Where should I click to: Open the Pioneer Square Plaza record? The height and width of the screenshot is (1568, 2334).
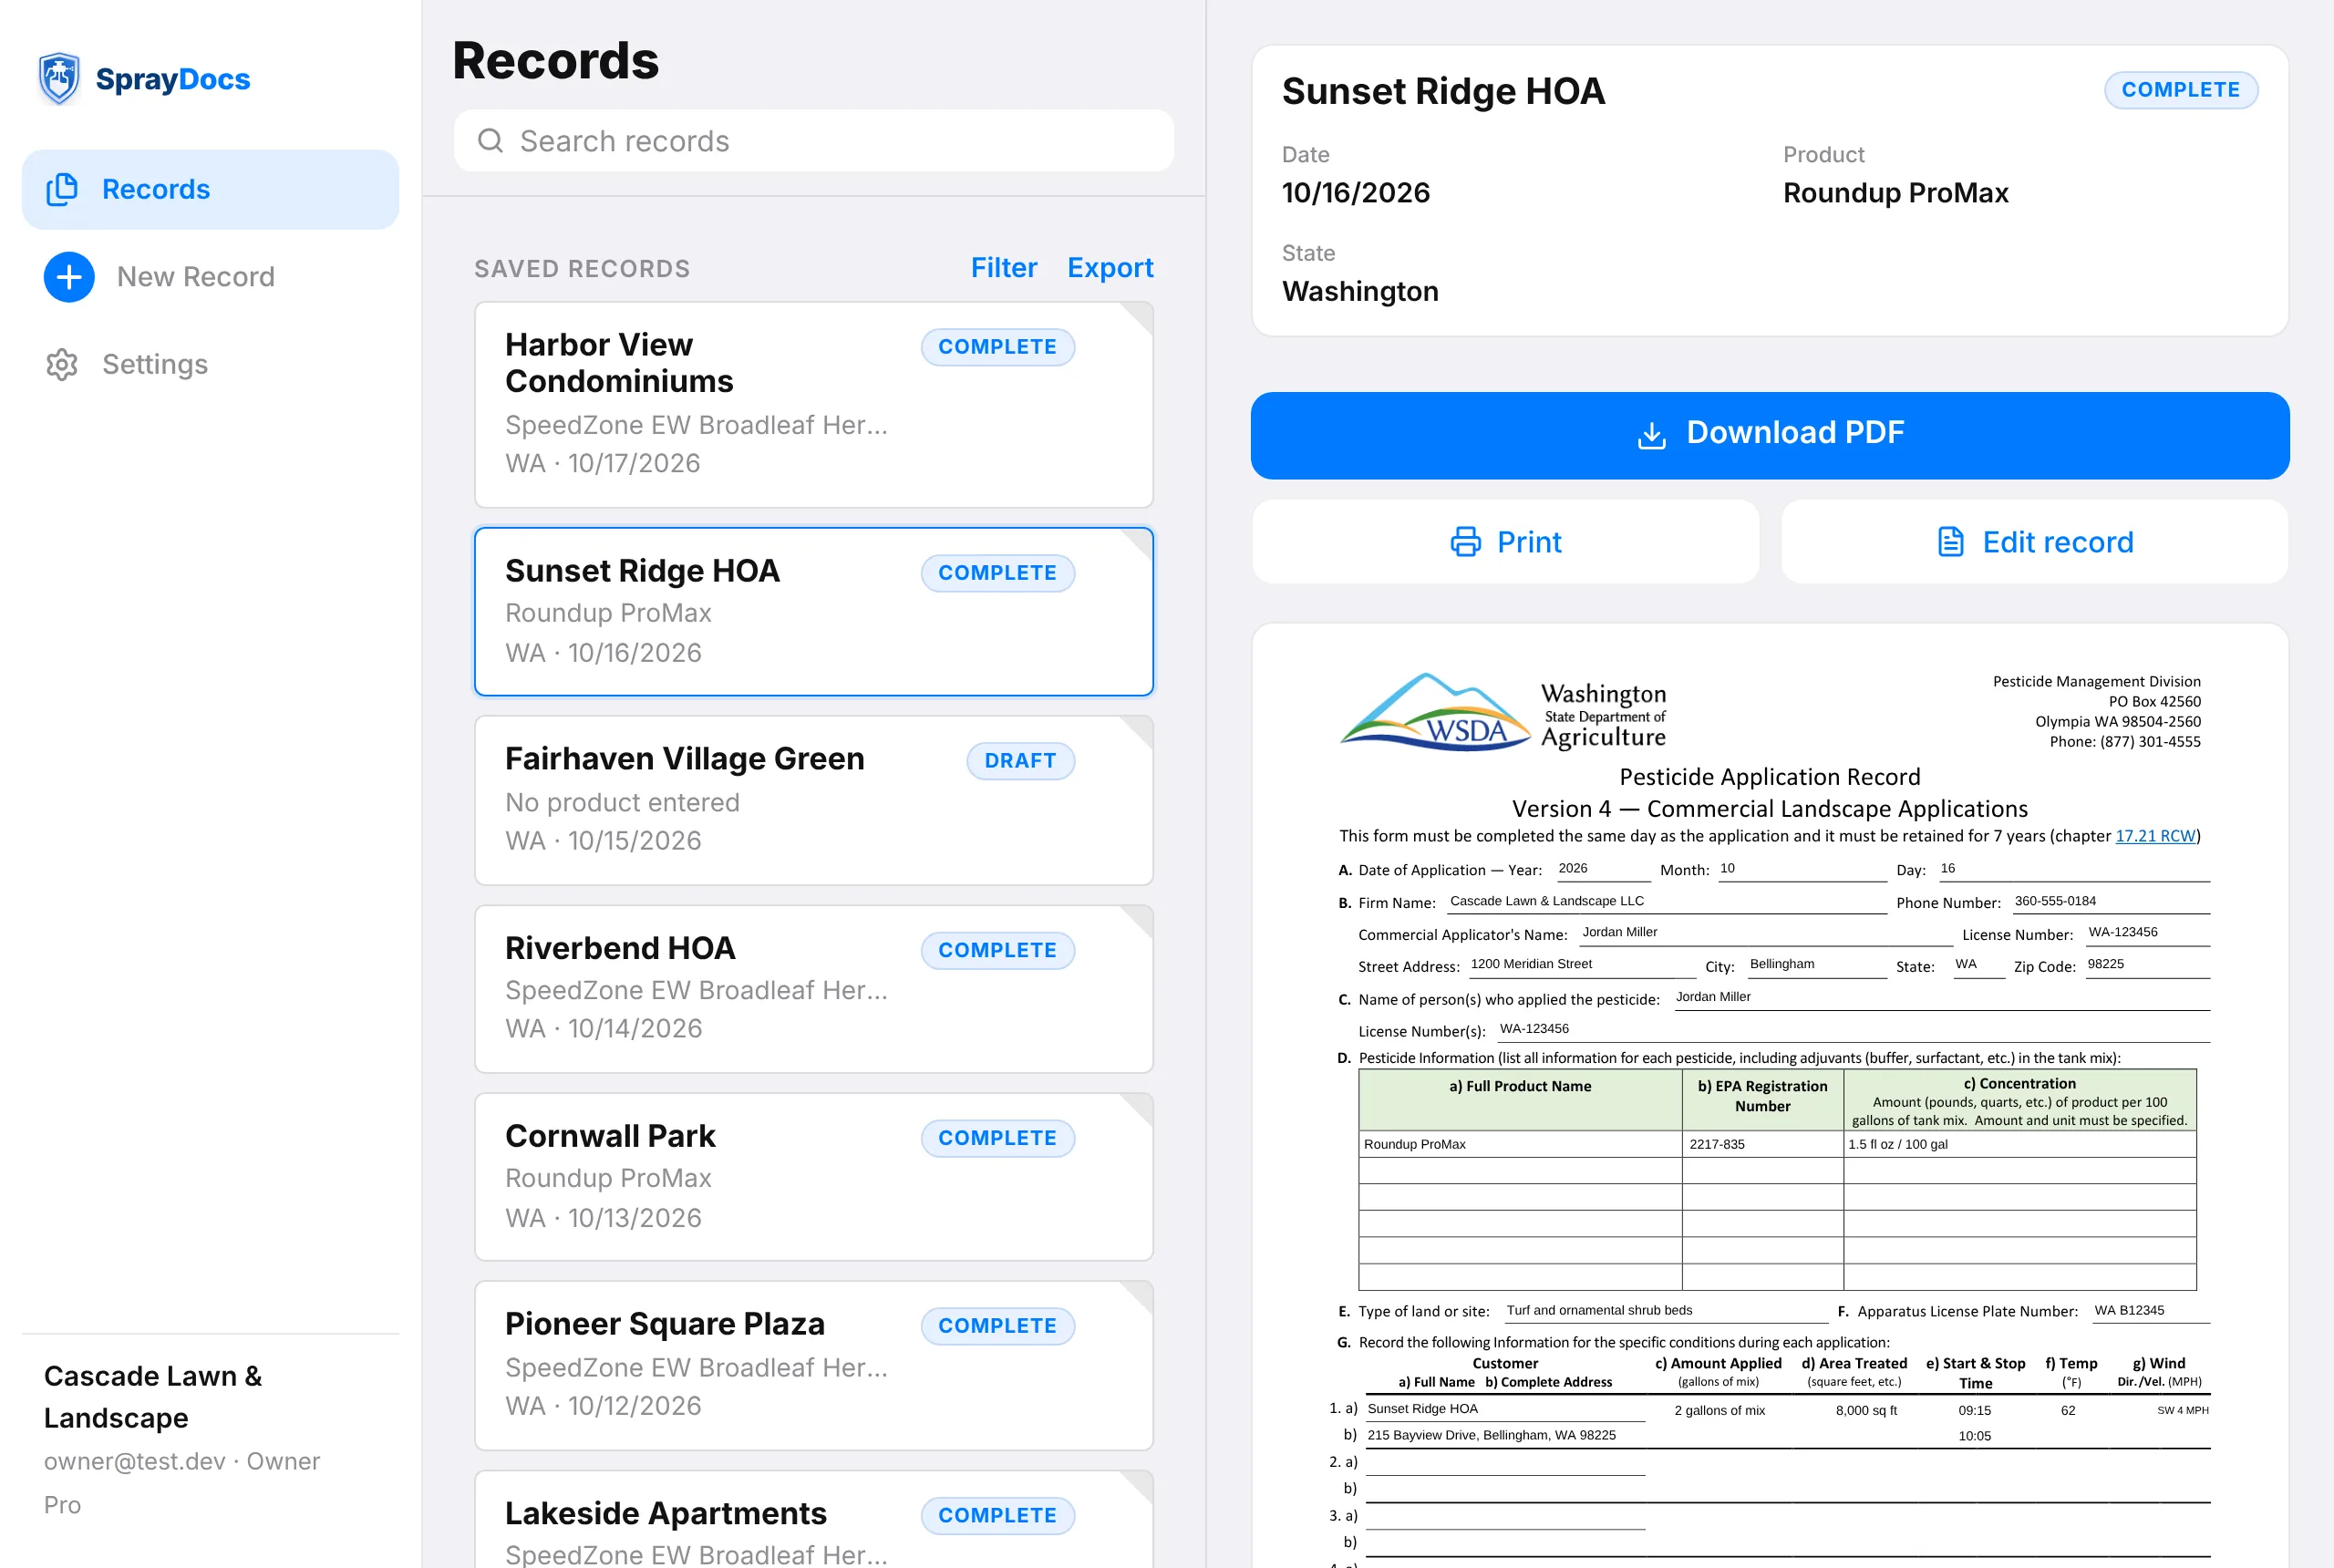tap(814, 1365)
